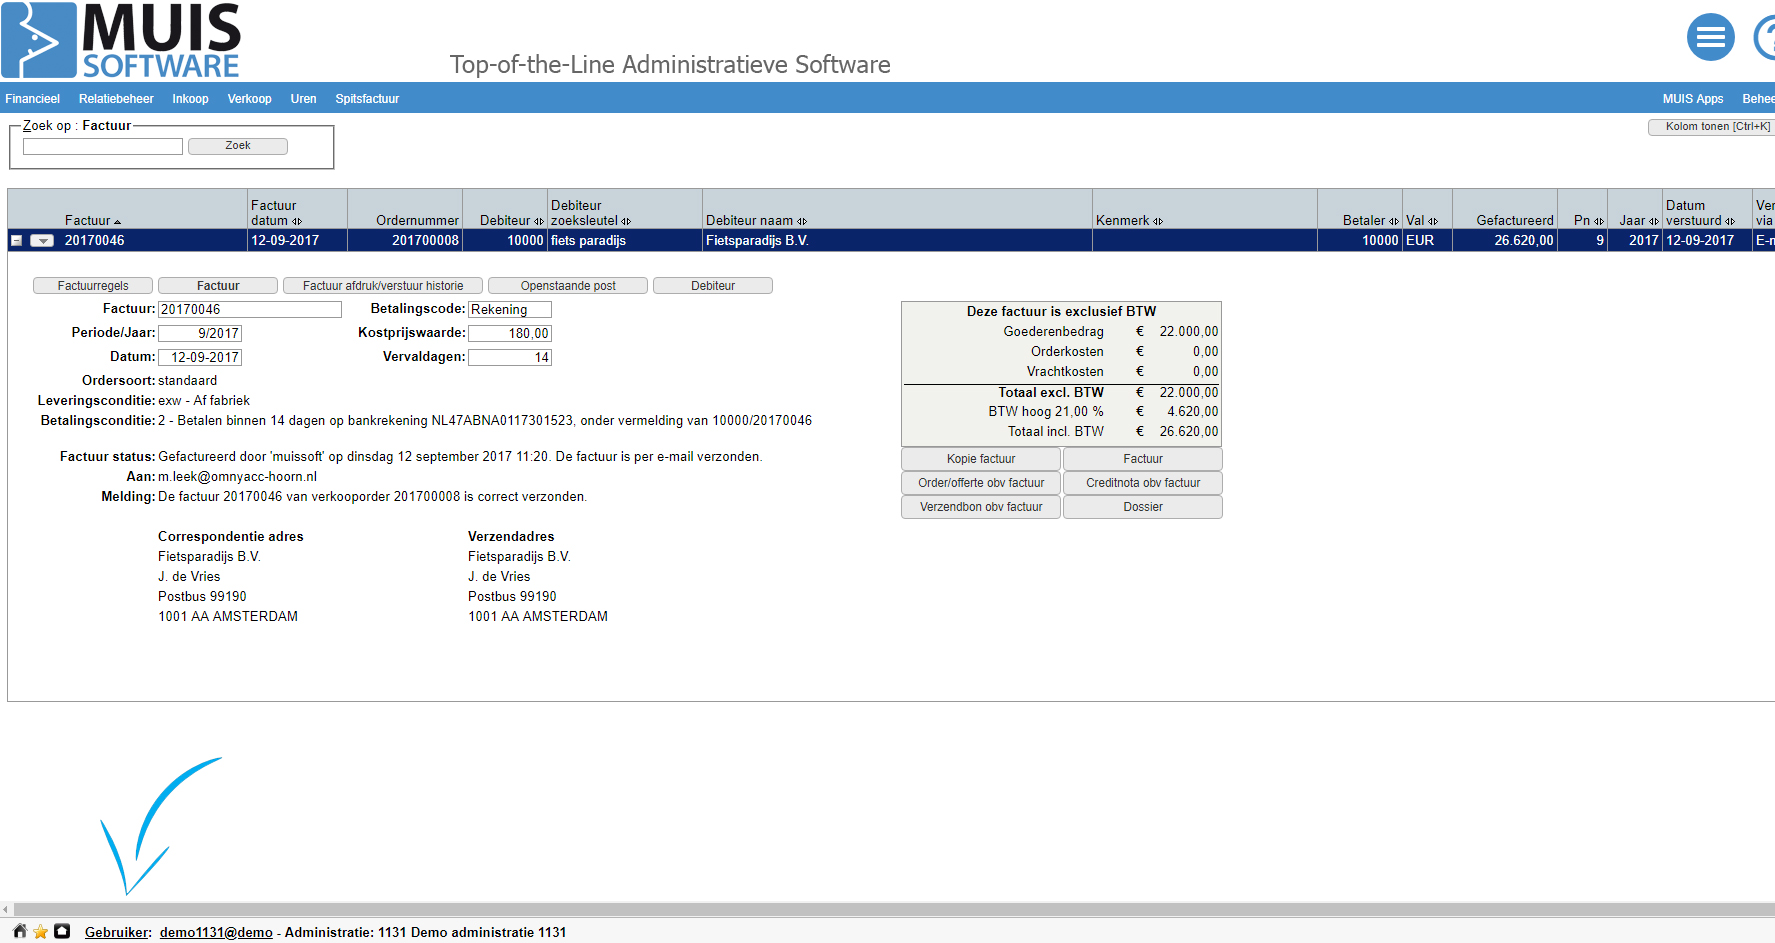The height and width of the screenshot is (943, 1775).
Task: Open the hamburger menu icon at top right
Action: click(1710, 38)
